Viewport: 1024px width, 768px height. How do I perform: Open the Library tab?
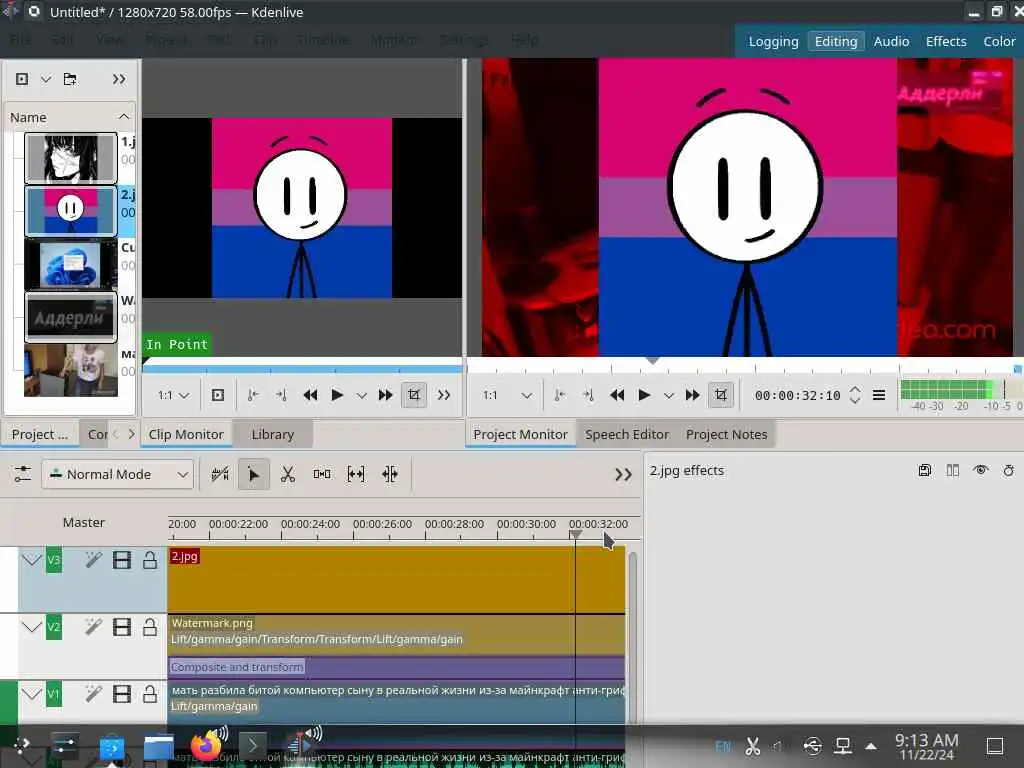273,434
